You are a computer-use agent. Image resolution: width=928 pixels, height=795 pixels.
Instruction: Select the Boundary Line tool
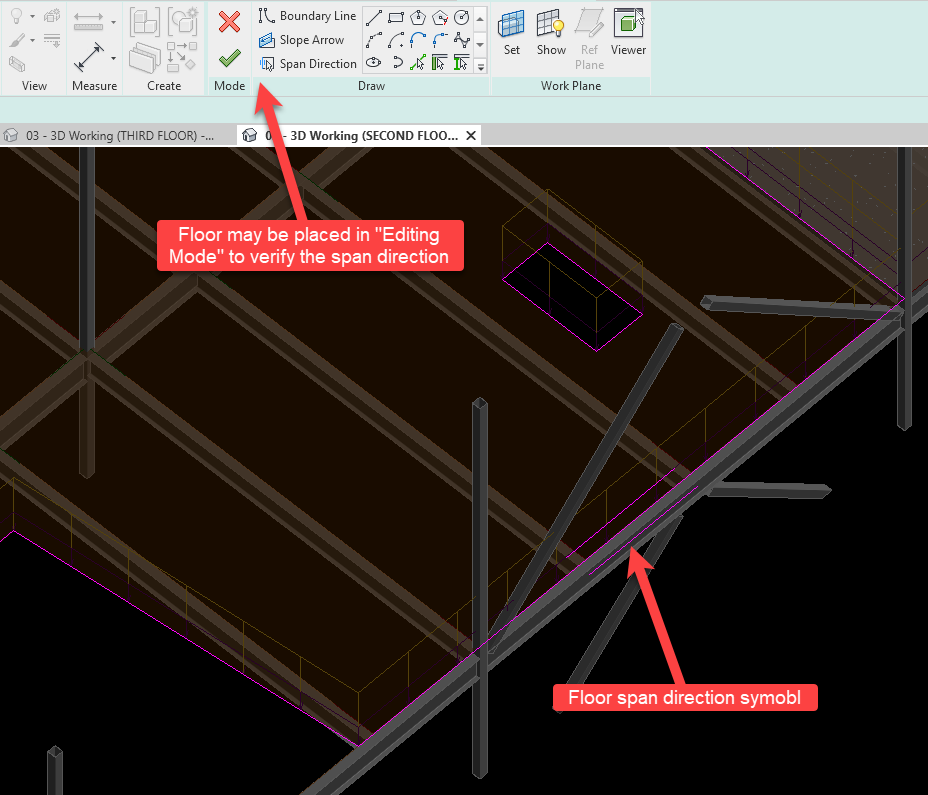pyautogui.click(x=307, y=16)
